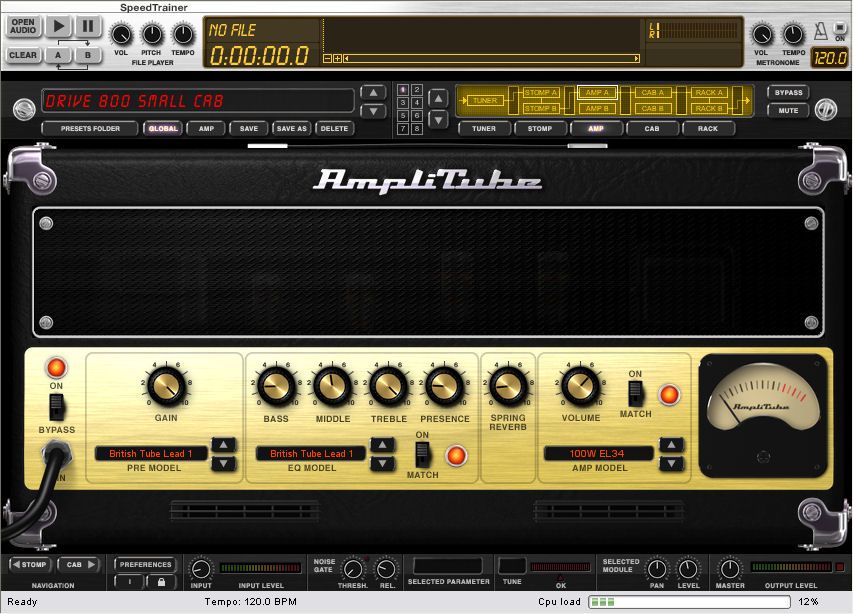853x614 pixels.
Task: Select the AMP preset scope button beside GLOBAL
Action: [x=206, y=129]
